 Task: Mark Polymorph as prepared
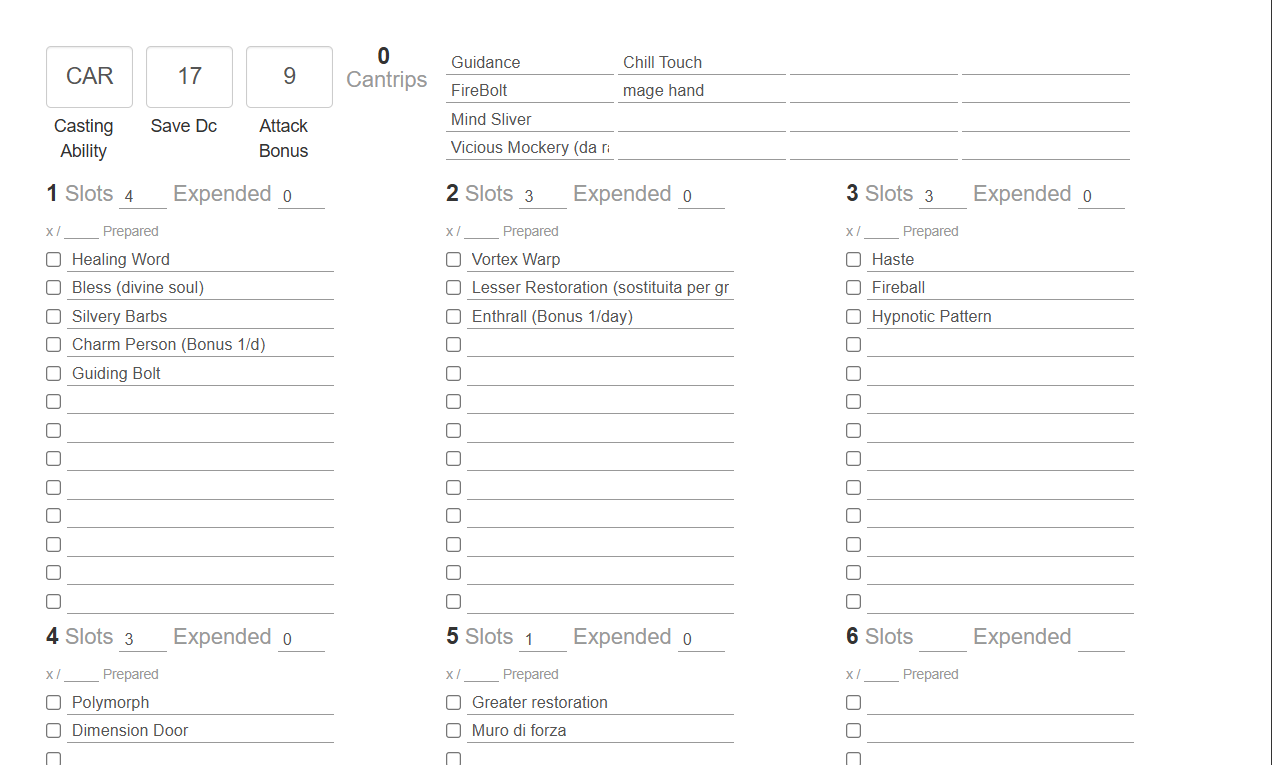(x=53, y=702)
